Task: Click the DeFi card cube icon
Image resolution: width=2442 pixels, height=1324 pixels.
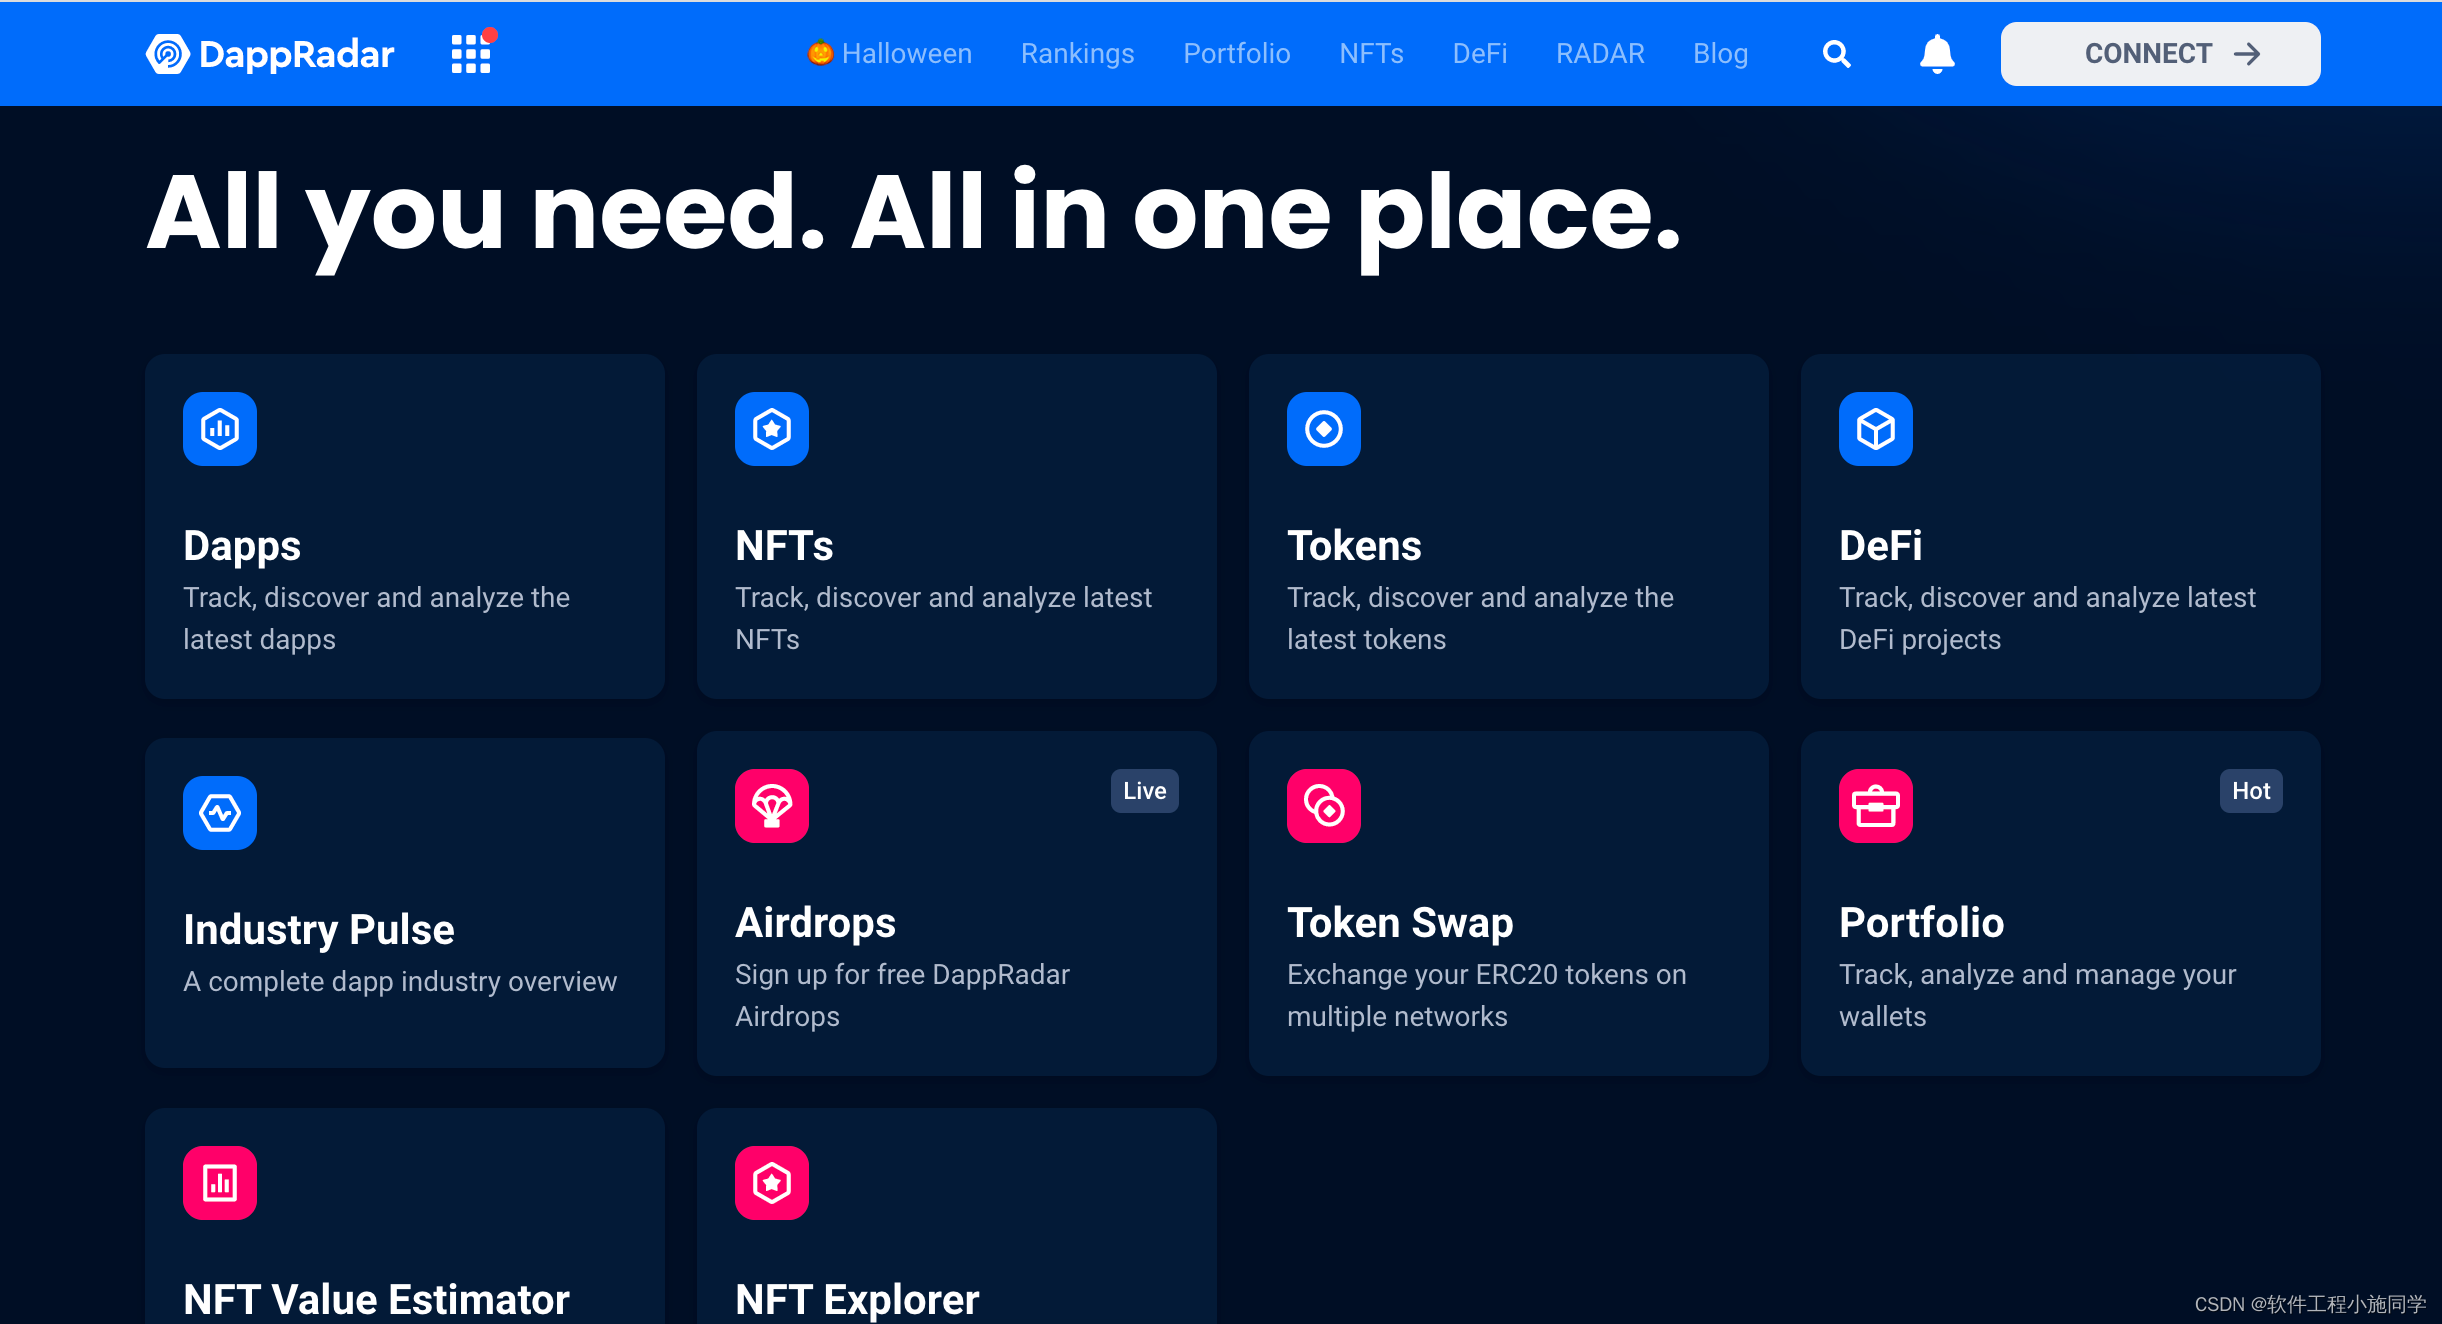Action: tap(1876, 429)
